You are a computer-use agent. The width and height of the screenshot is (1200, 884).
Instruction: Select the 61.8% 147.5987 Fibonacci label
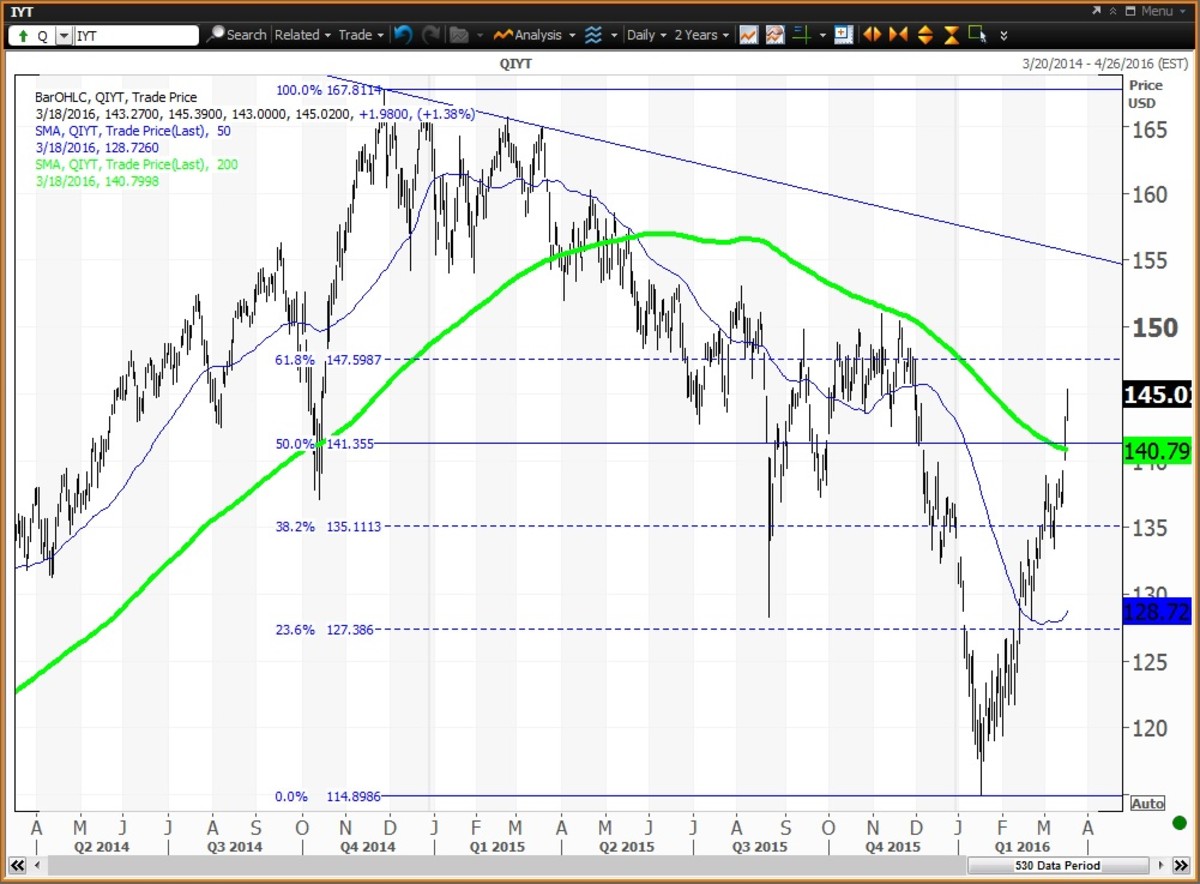pos(329,359)
